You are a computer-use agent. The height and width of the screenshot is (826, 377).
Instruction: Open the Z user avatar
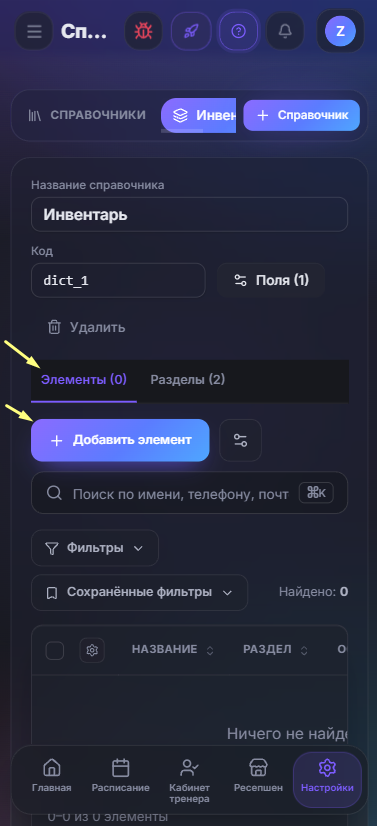pos(340,31)
